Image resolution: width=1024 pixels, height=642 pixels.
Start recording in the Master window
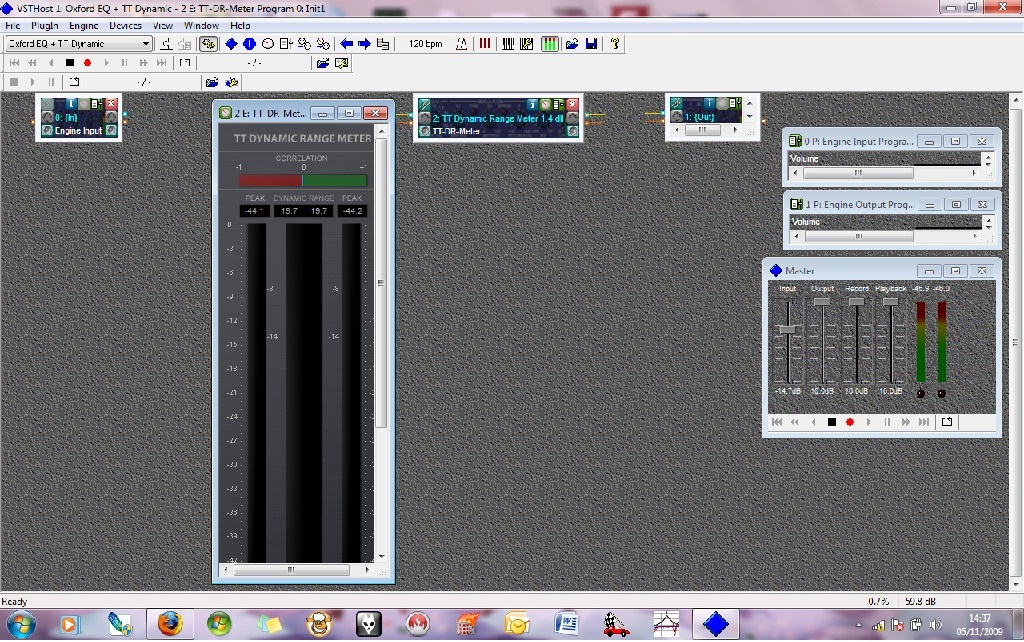(850, 422)
